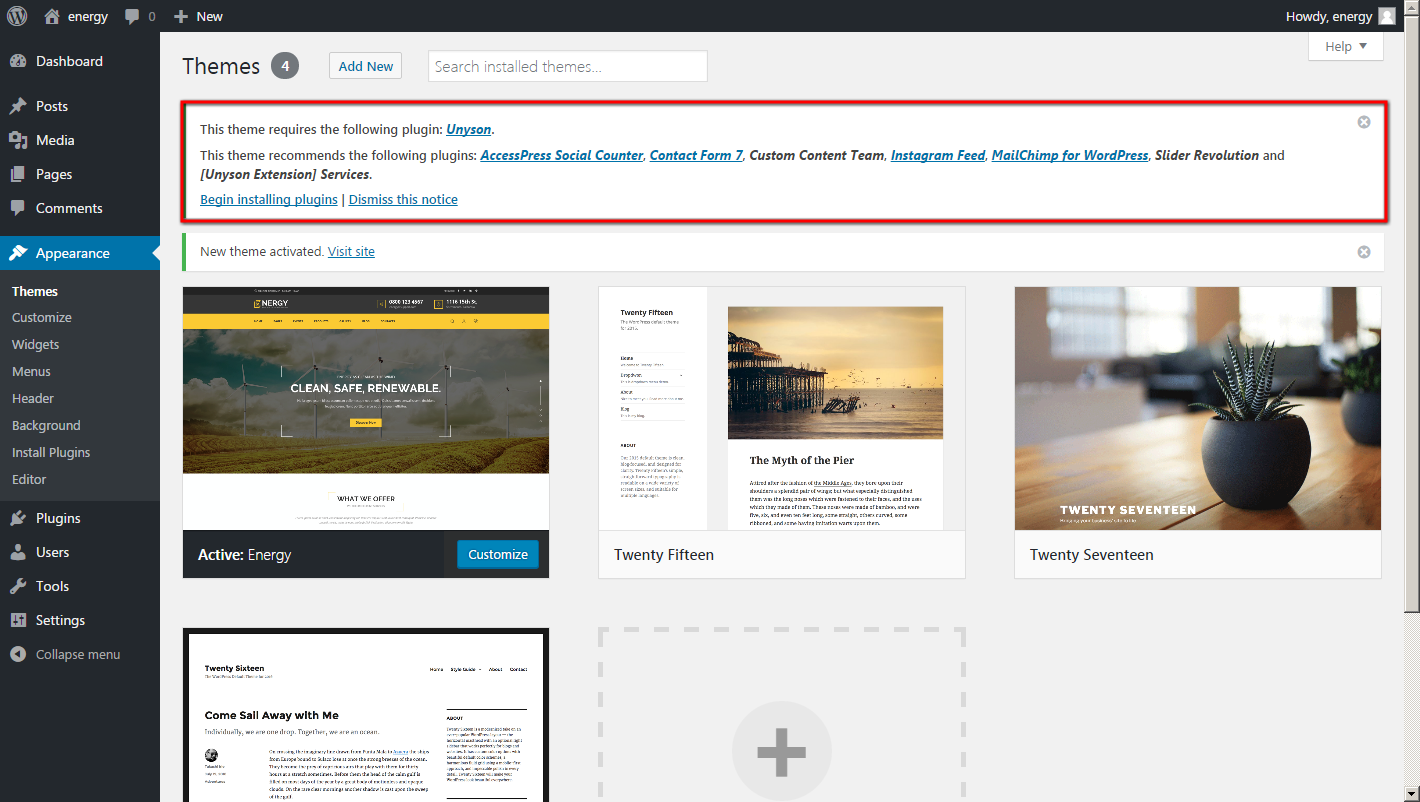
Task: Click the Media icon in sidebar
Action: pyautogui.click(x=18, y=140)
